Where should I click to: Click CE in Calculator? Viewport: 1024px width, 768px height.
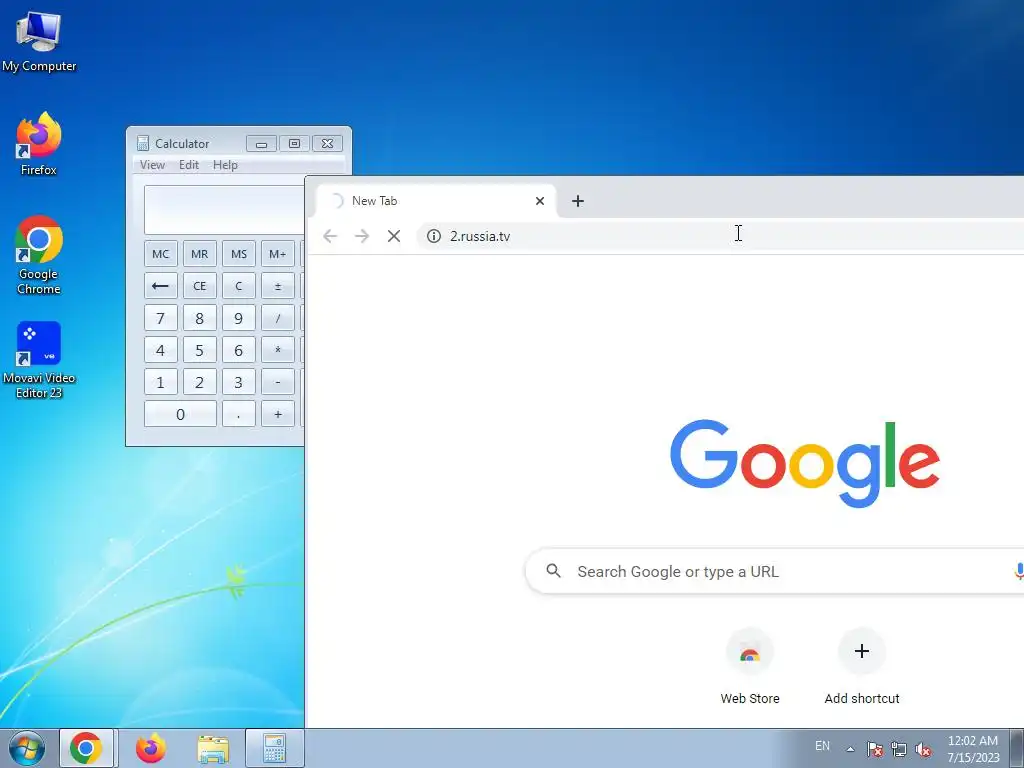[200, 286]
